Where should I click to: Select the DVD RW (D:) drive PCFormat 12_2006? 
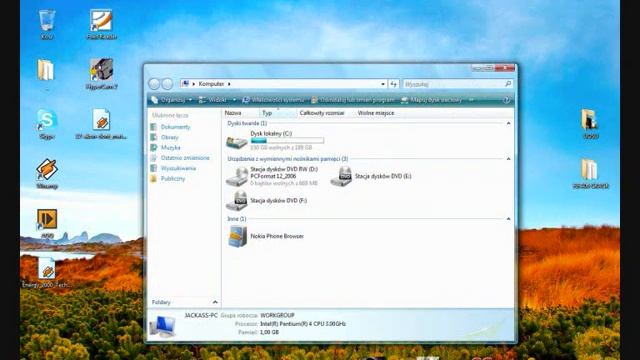(272, 176)
